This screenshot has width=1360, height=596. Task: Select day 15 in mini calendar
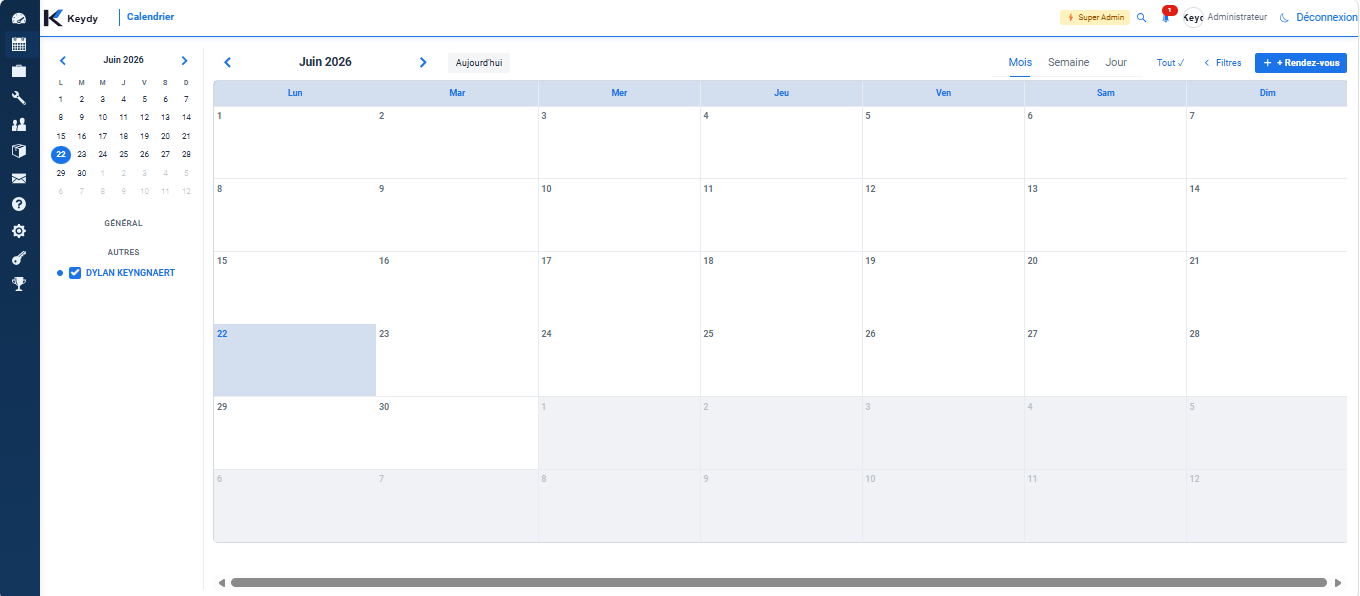pyautogui.click(x=61, y=136)
